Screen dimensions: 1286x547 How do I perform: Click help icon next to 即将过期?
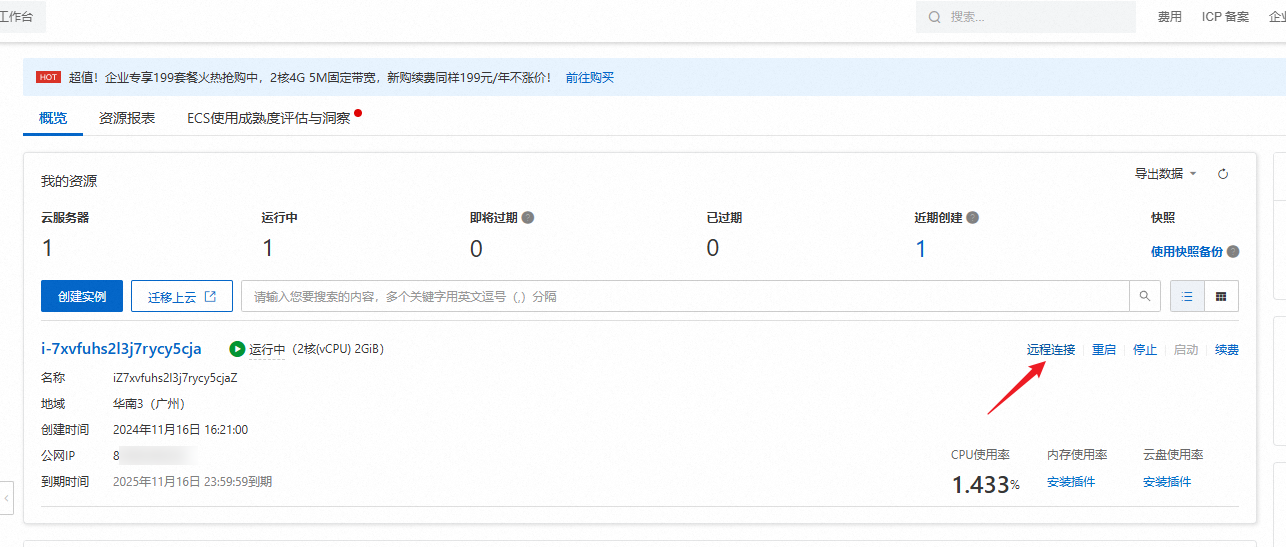click(528, 217)
